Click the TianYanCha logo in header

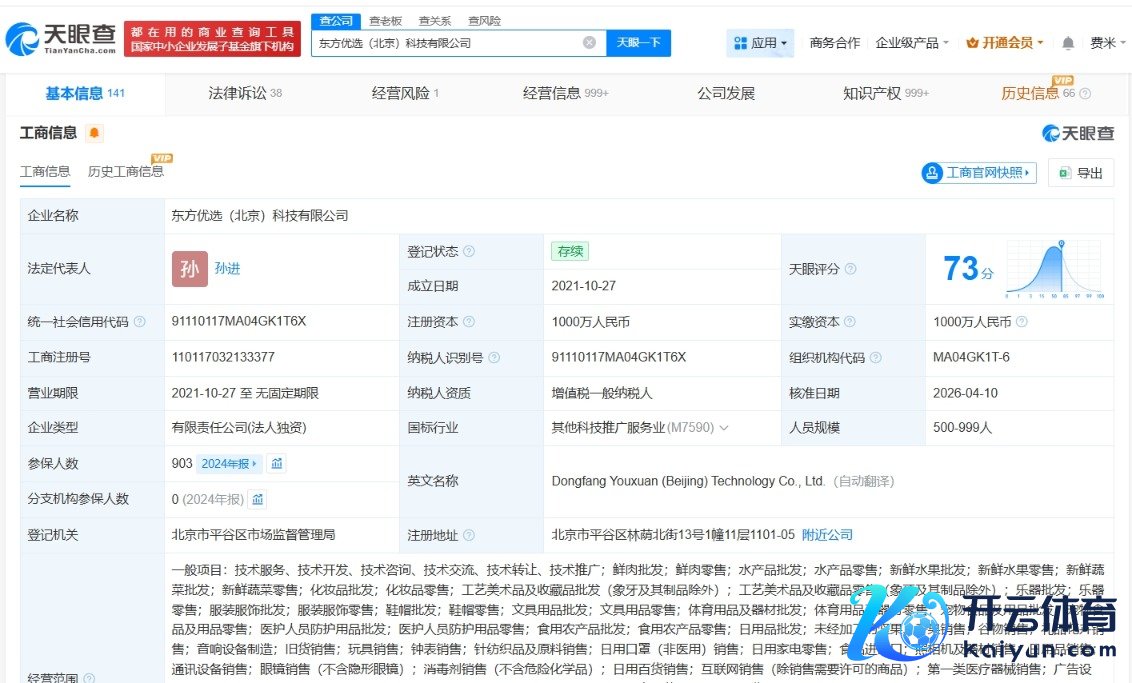(61, 39)
